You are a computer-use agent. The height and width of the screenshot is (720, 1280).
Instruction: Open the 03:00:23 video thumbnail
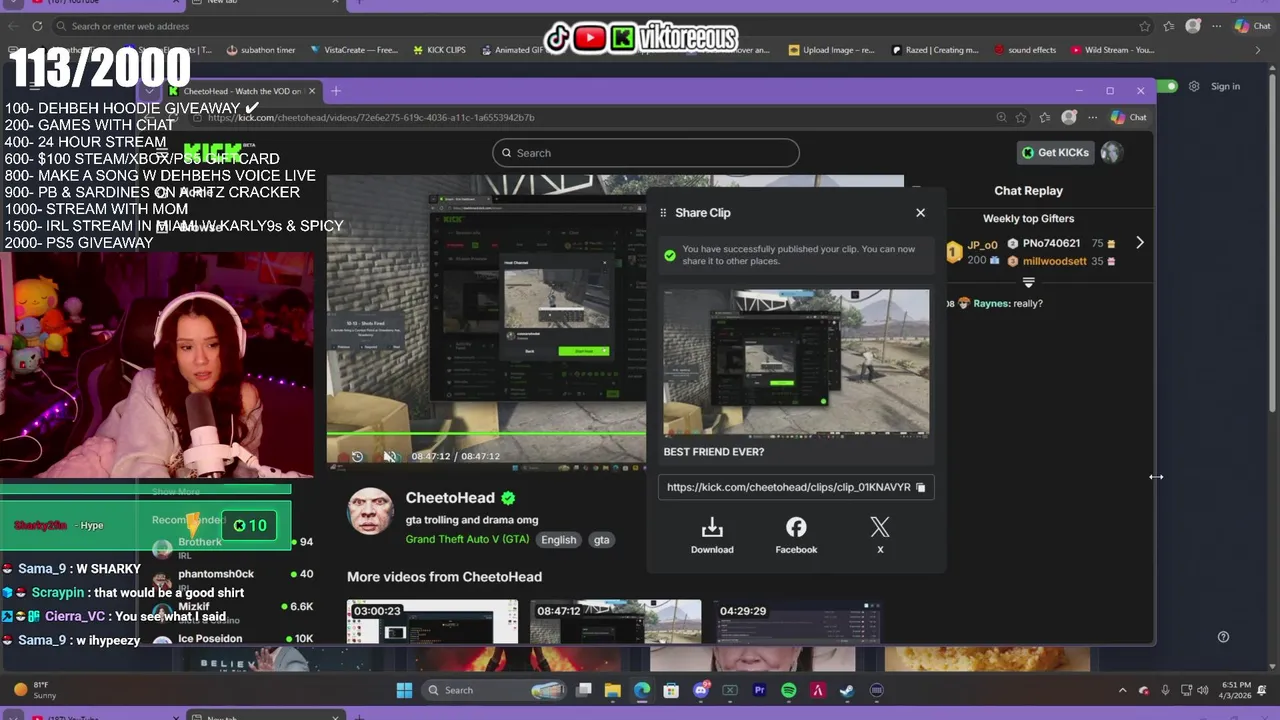pyautogui.click(x=432, y=621)
